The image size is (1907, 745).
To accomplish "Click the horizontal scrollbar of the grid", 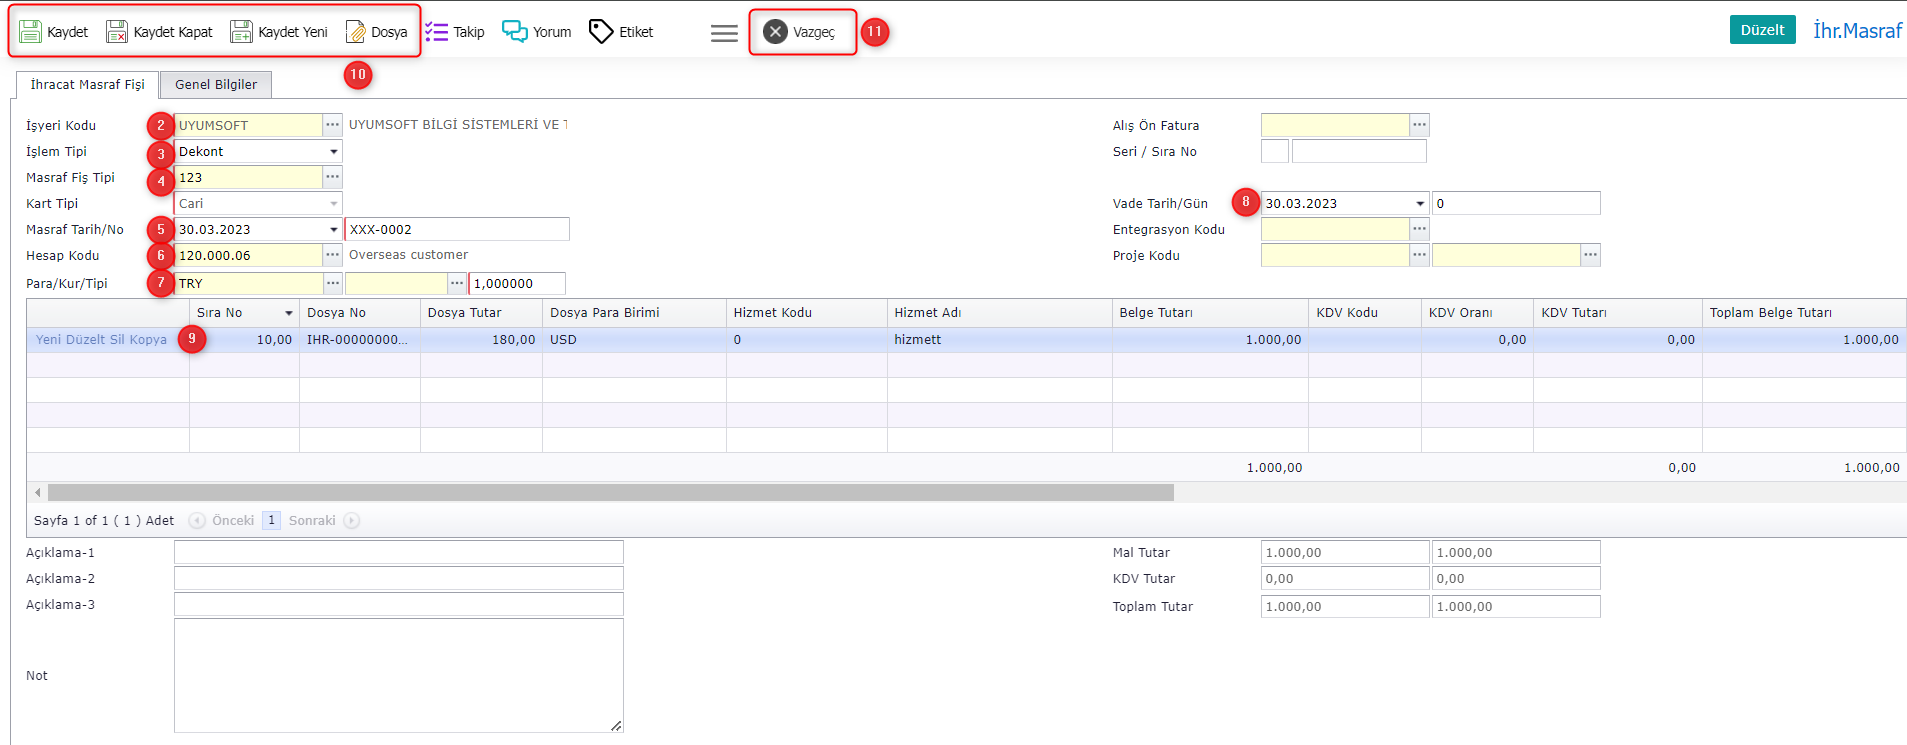I will tap(610, 492).
